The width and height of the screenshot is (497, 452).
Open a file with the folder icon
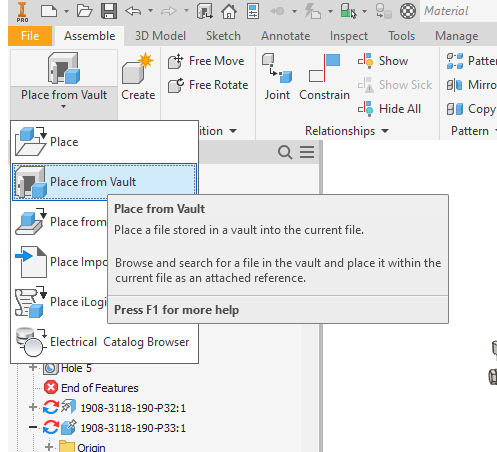click(84, 11)
